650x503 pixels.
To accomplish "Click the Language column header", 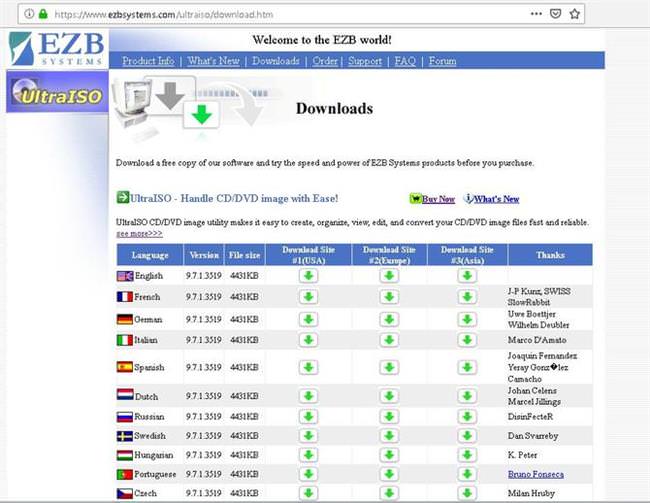I will click(x=150, y=255).
